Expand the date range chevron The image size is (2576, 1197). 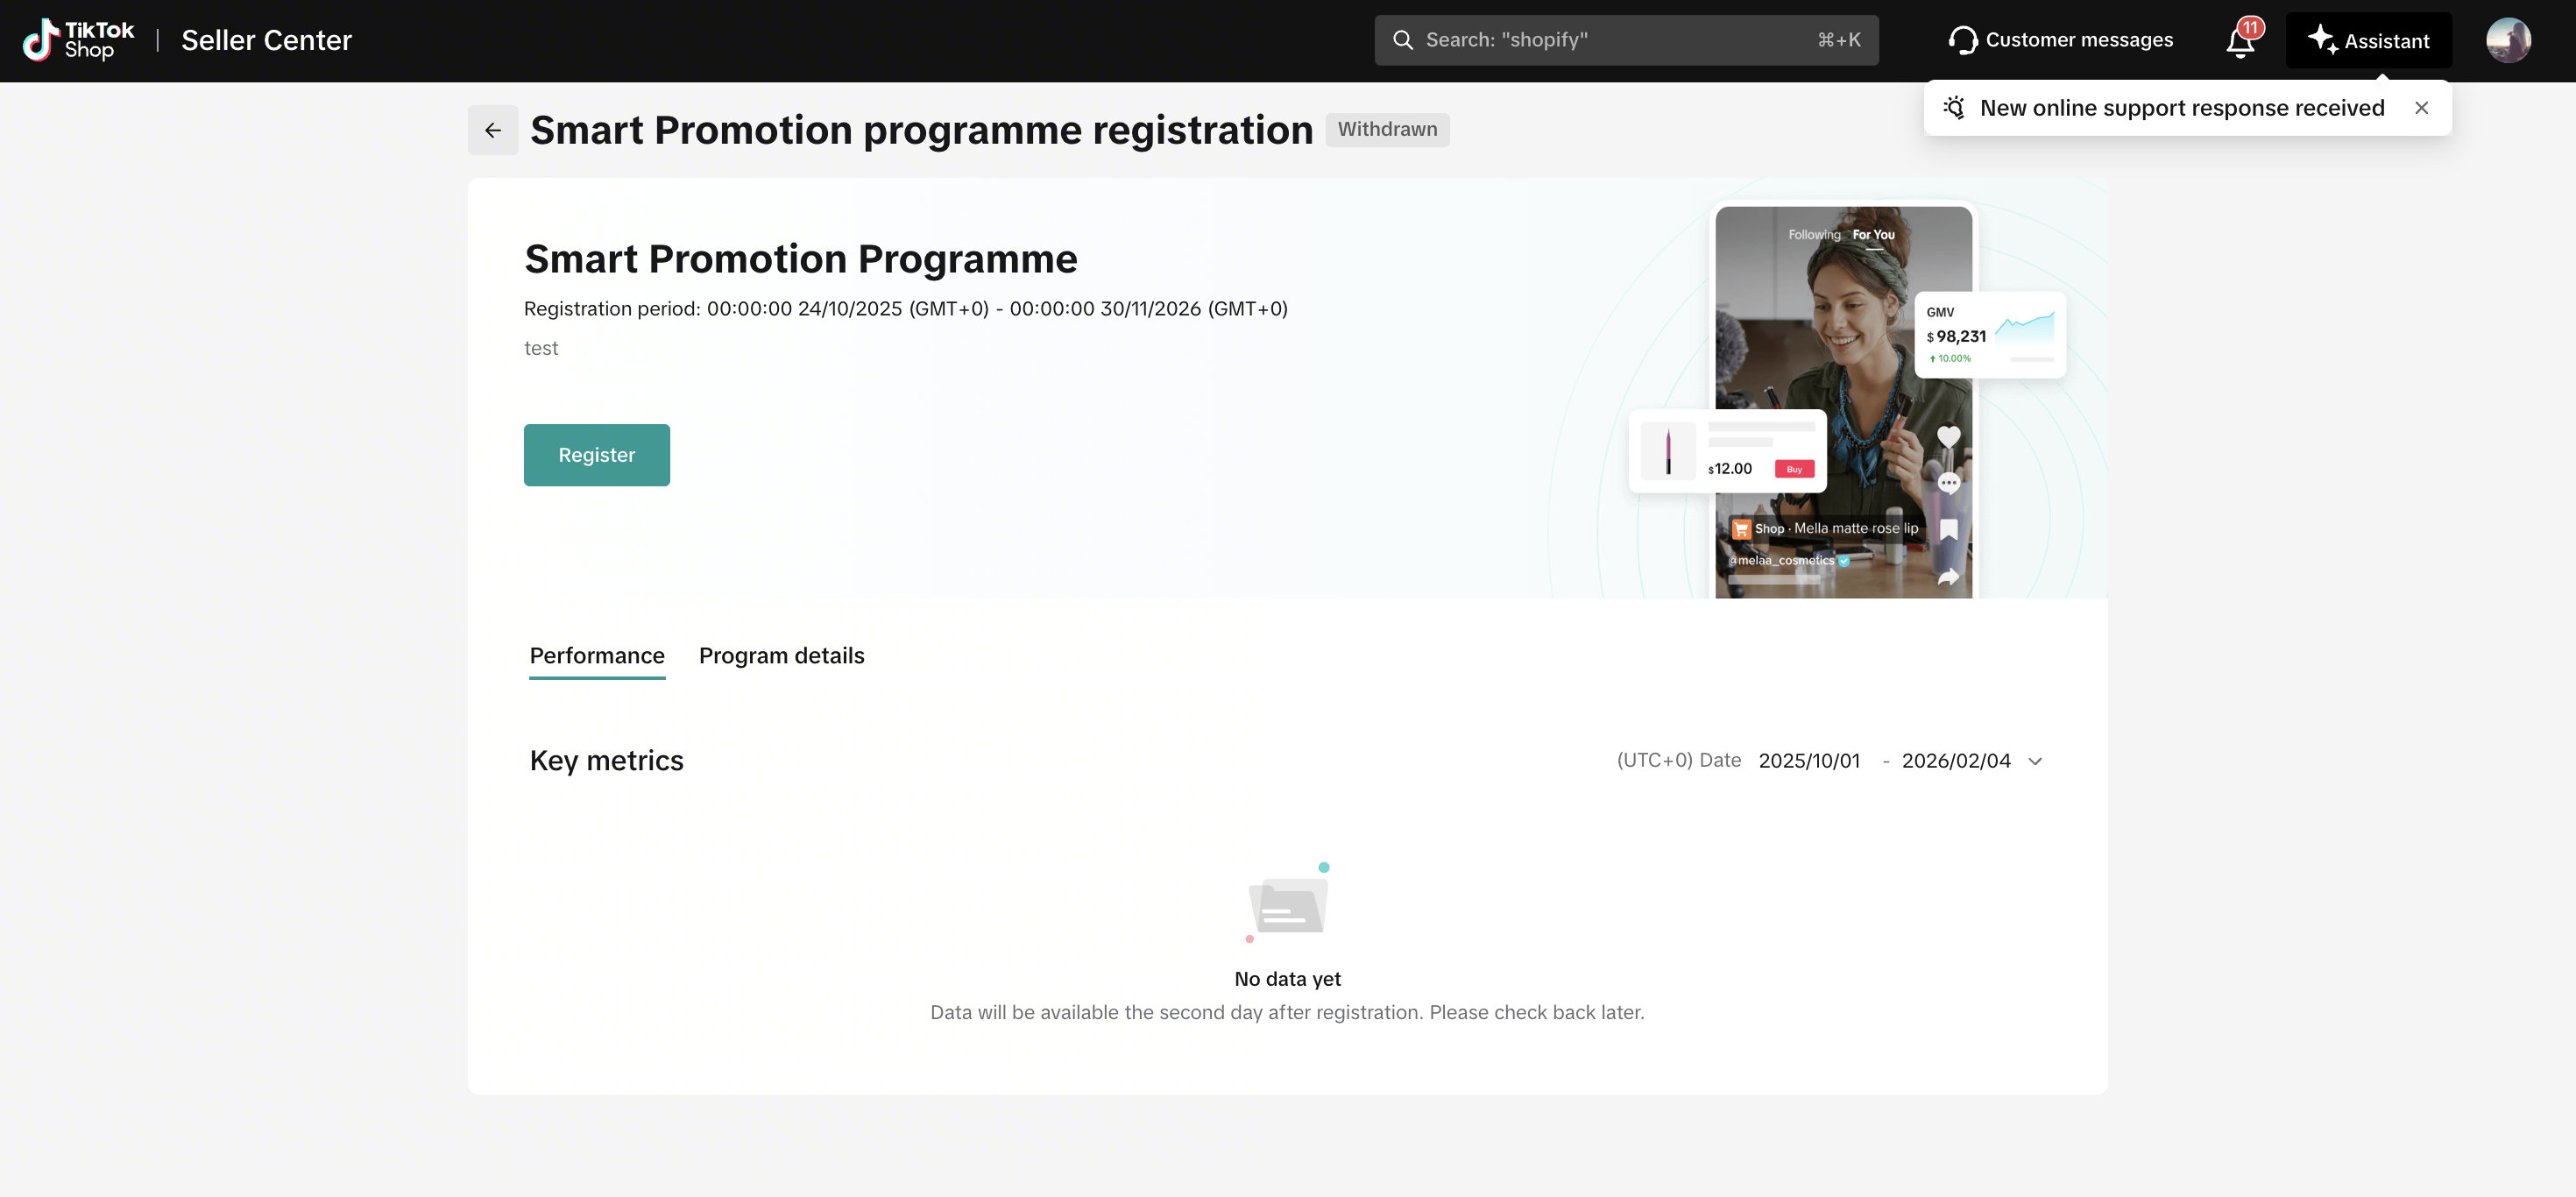pyautogui.click(x=2035, y=761)
